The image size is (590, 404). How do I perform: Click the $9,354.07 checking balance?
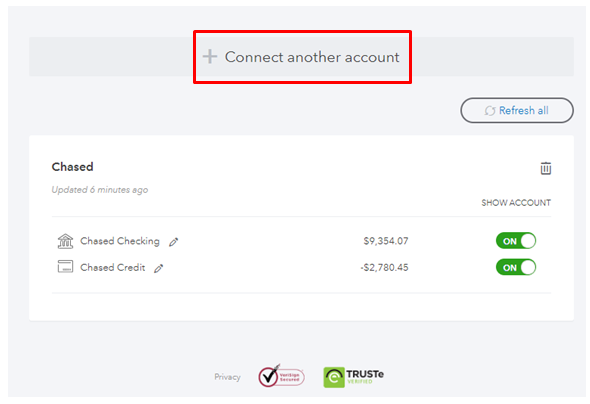(x=386, y=241)
